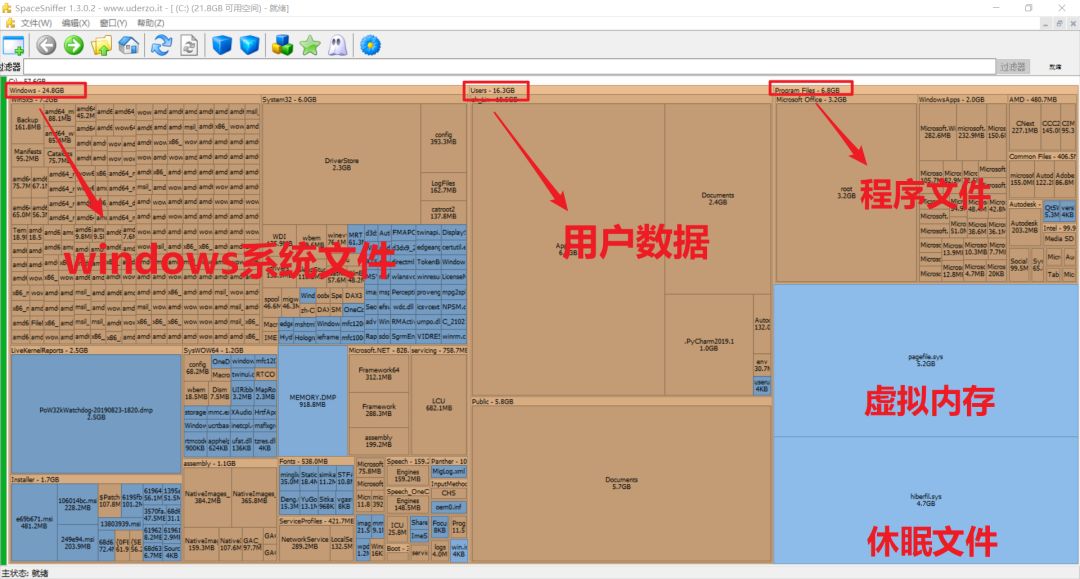Select the 249e94.msi 203.9MB block
The image size is (1080, 579).
click(77, 543)
